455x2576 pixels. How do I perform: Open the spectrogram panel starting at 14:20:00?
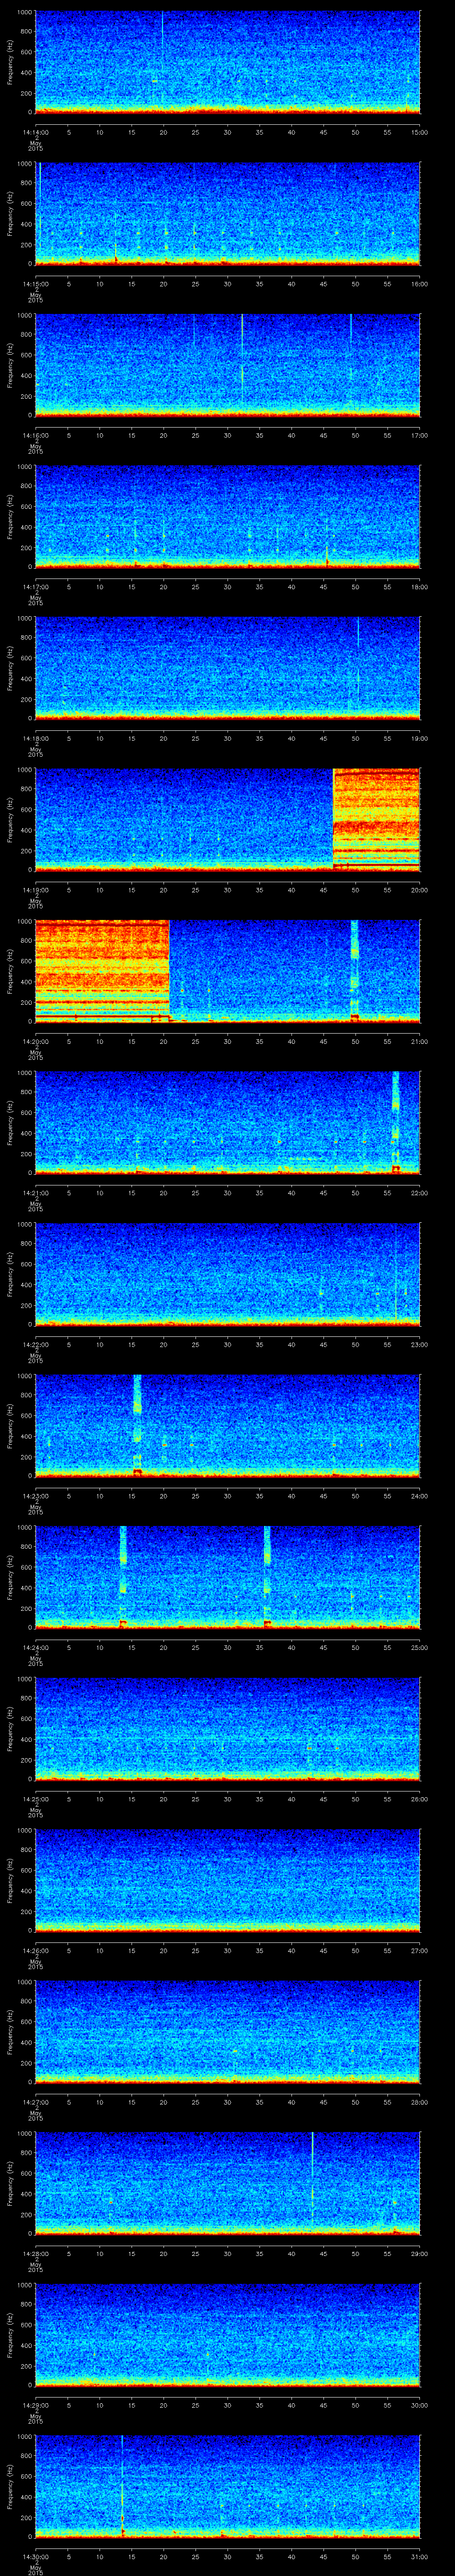227,971
